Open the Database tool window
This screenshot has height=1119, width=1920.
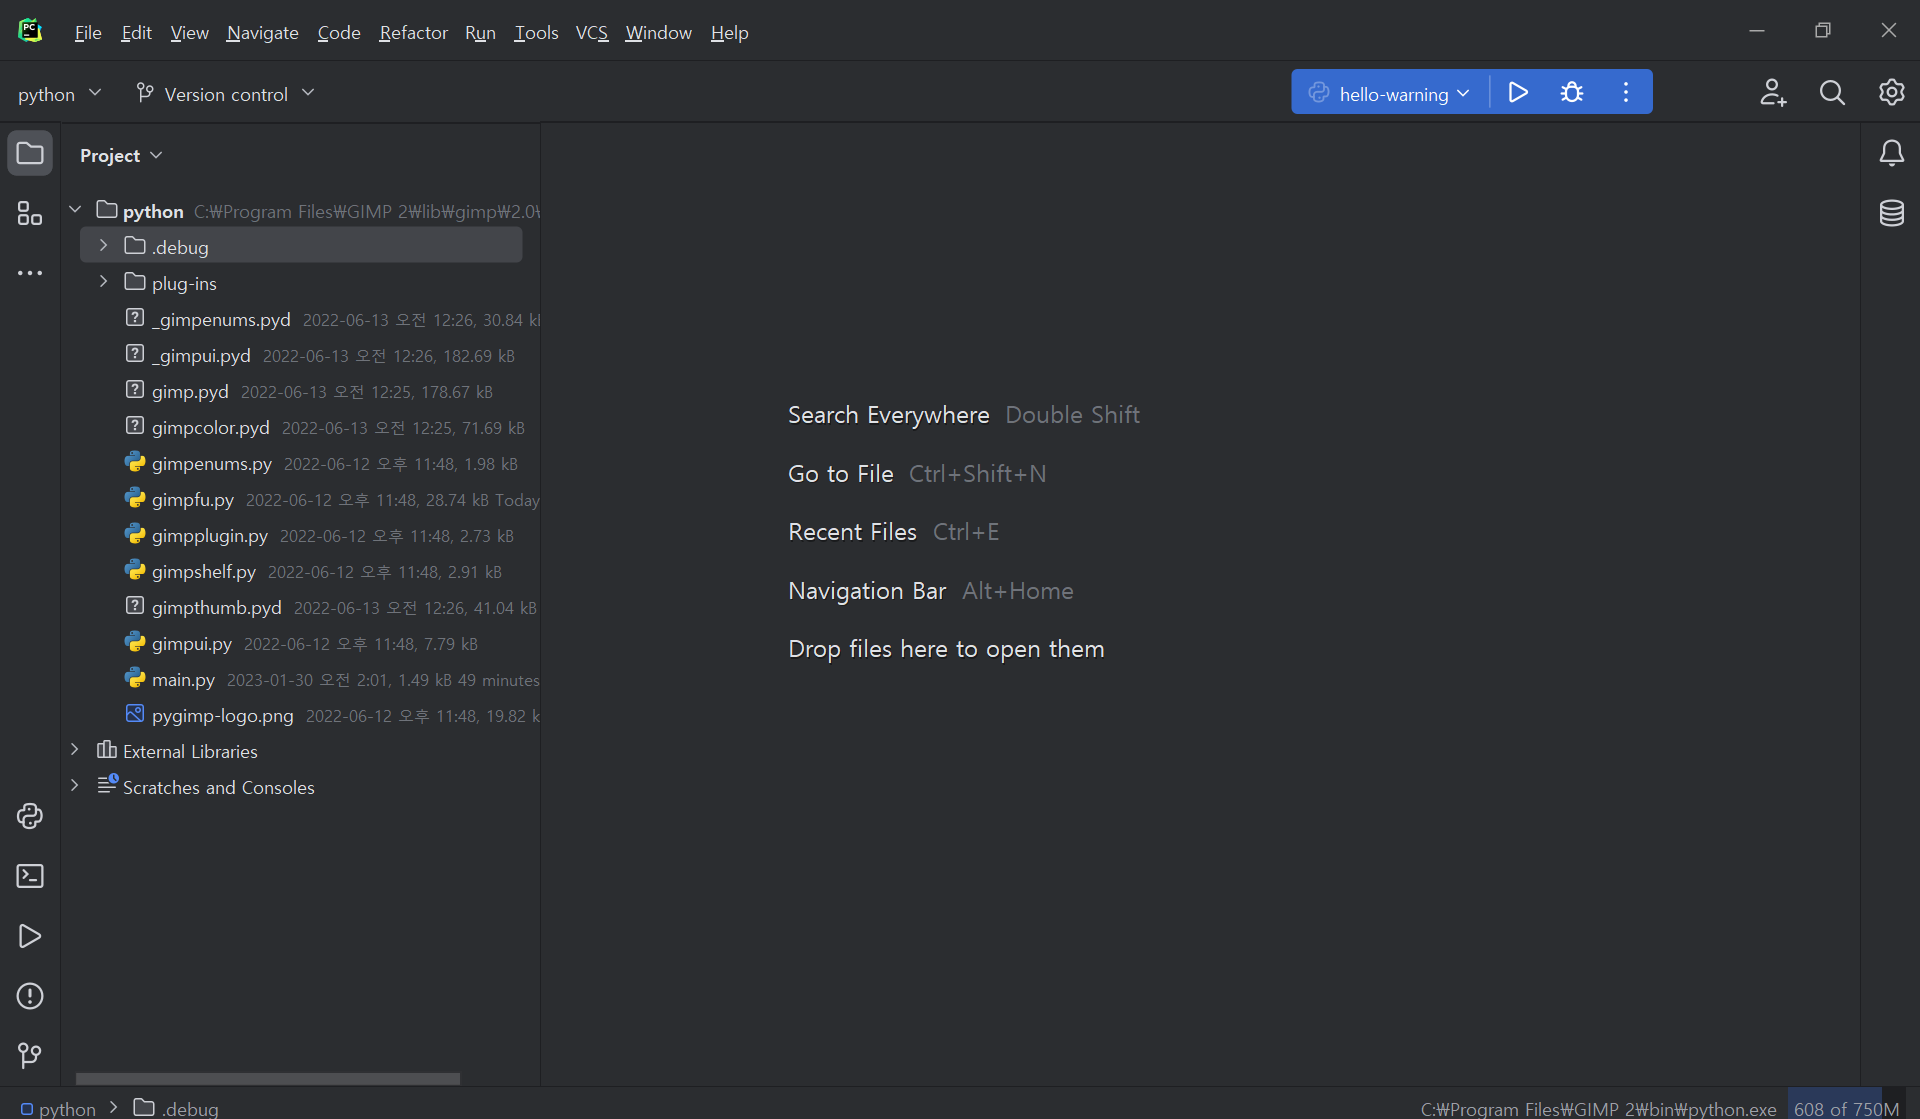[1891, 213]
